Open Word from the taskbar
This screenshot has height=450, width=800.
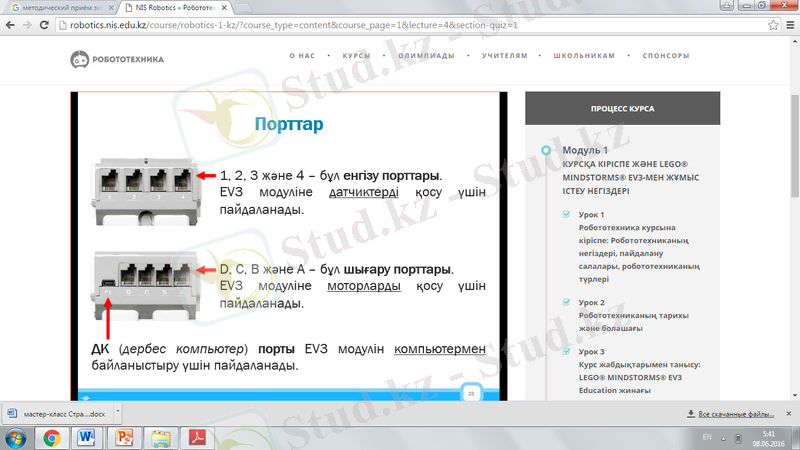click(85, 437)
